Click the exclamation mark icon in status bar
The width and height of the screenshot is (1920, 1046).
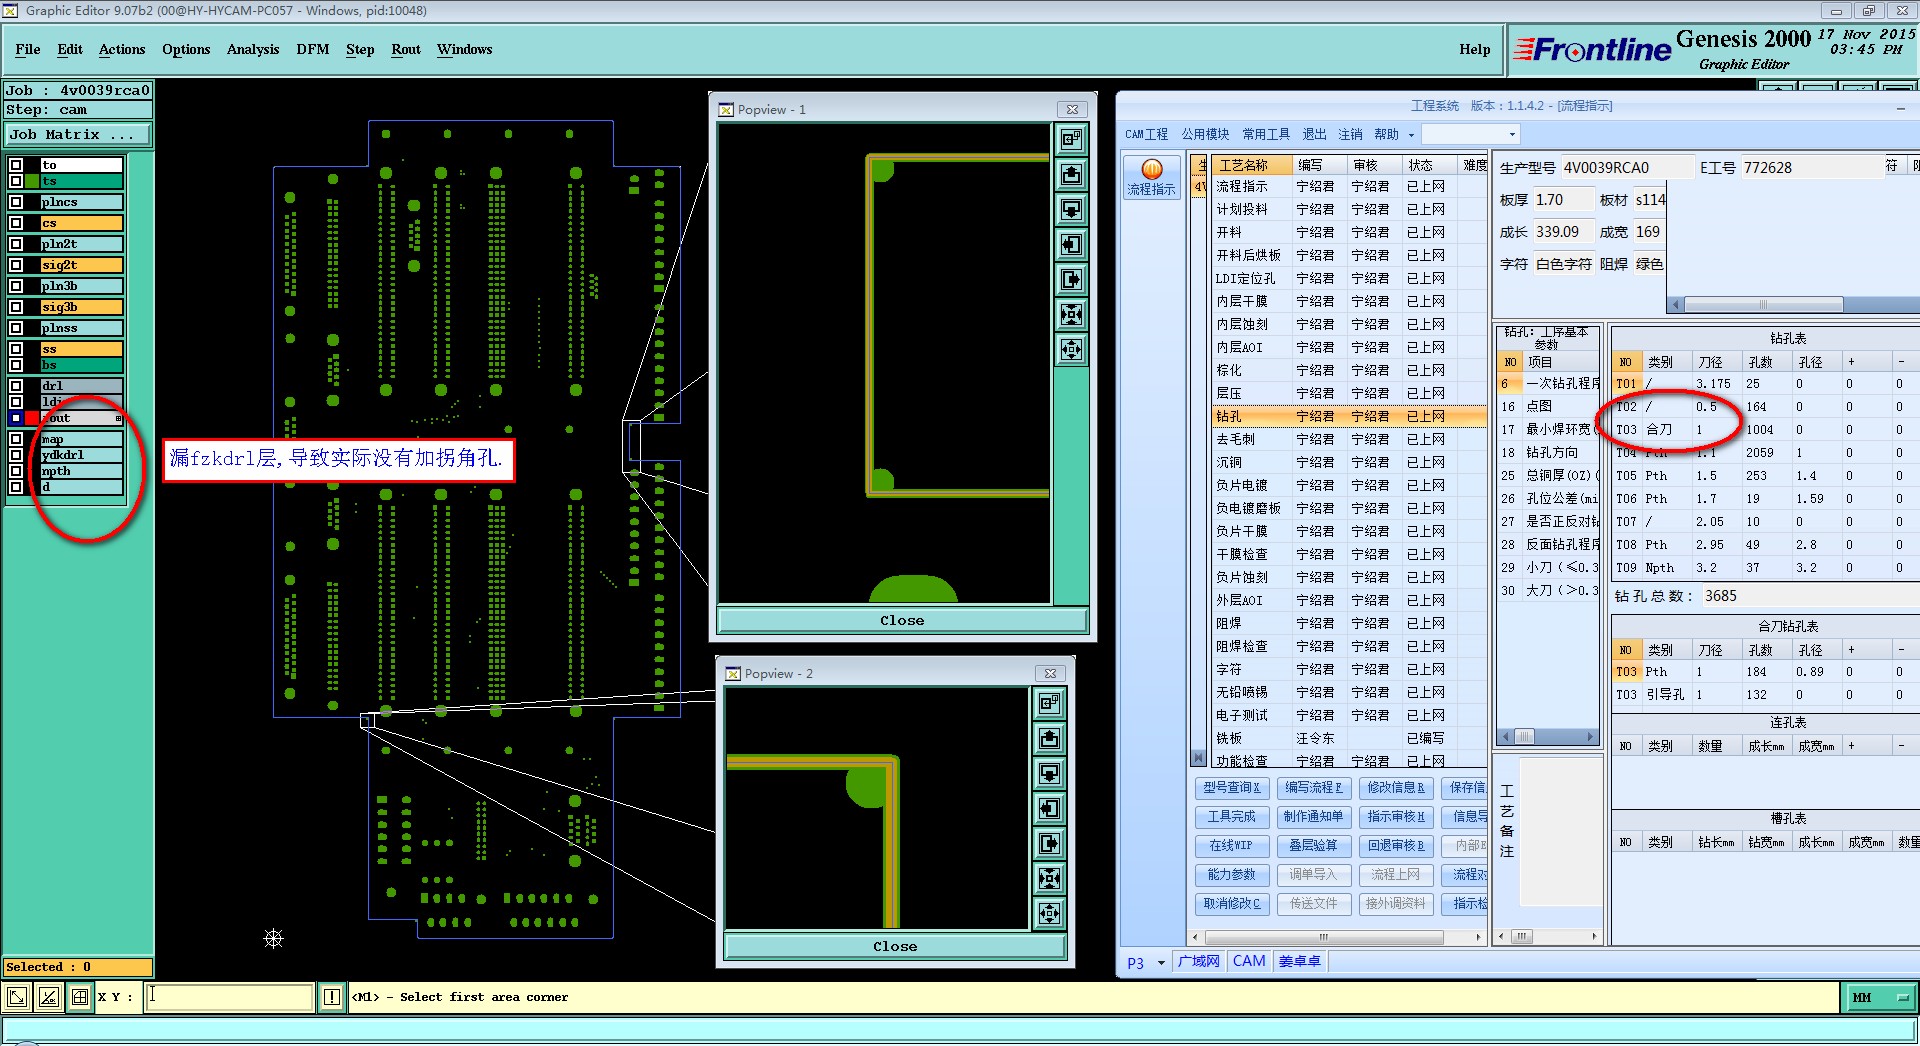click(x=332, y=997)
